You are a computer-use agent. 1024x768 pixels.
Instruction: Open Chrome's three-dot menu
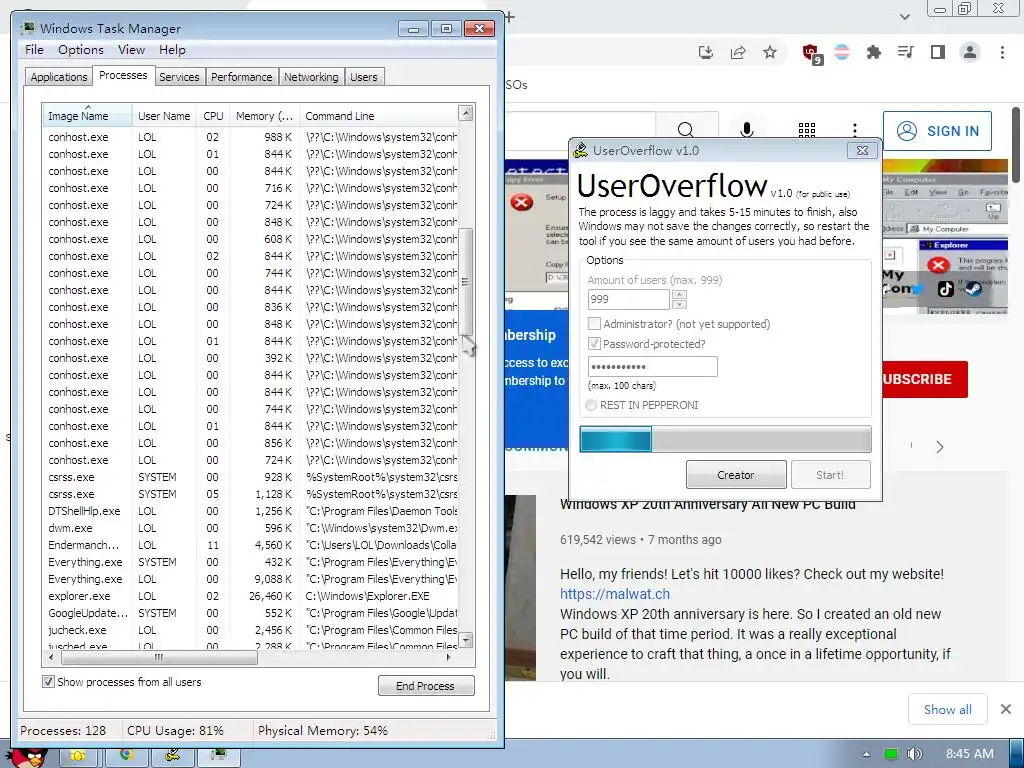point(1002,52)
